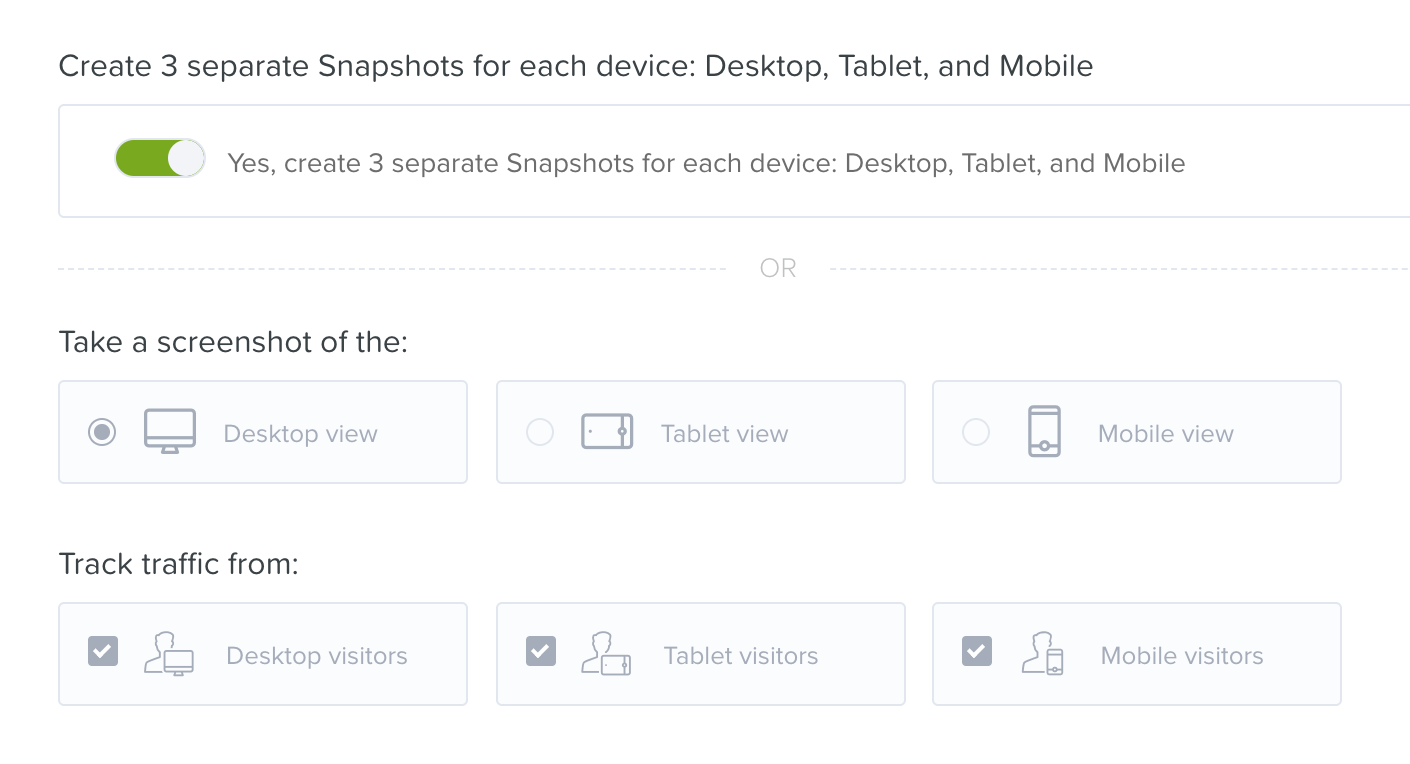Click the 'Tablet visitors' text label

pyautogui.click(x=741, y=656)
